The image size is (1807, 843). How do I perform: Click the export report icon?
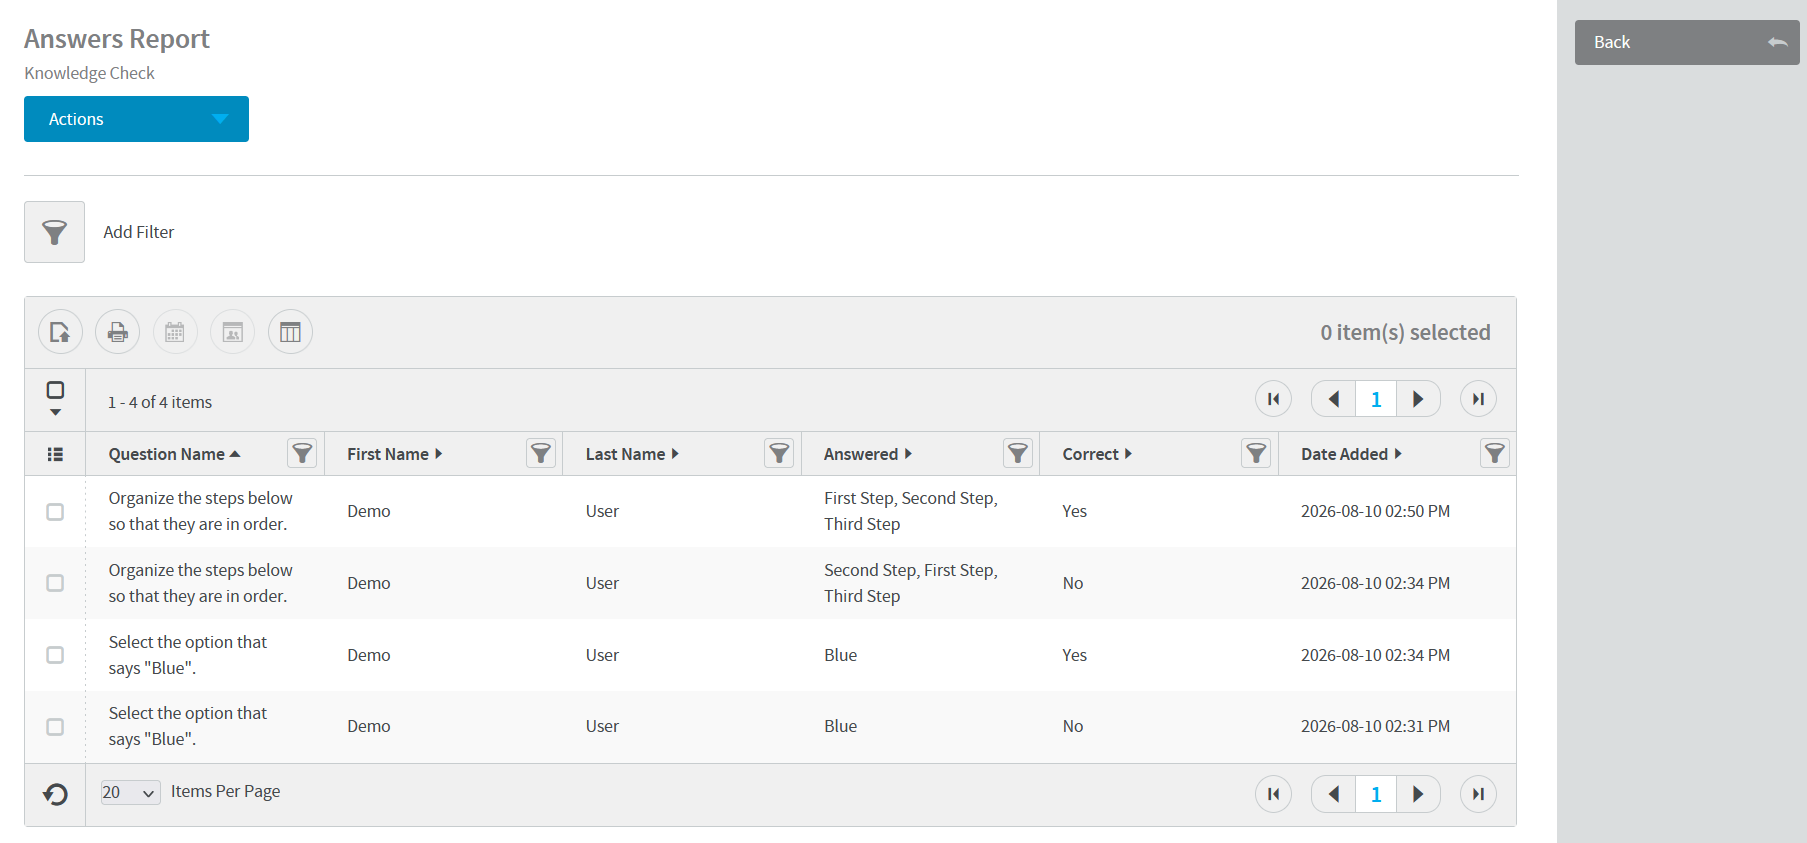[60, 332]
